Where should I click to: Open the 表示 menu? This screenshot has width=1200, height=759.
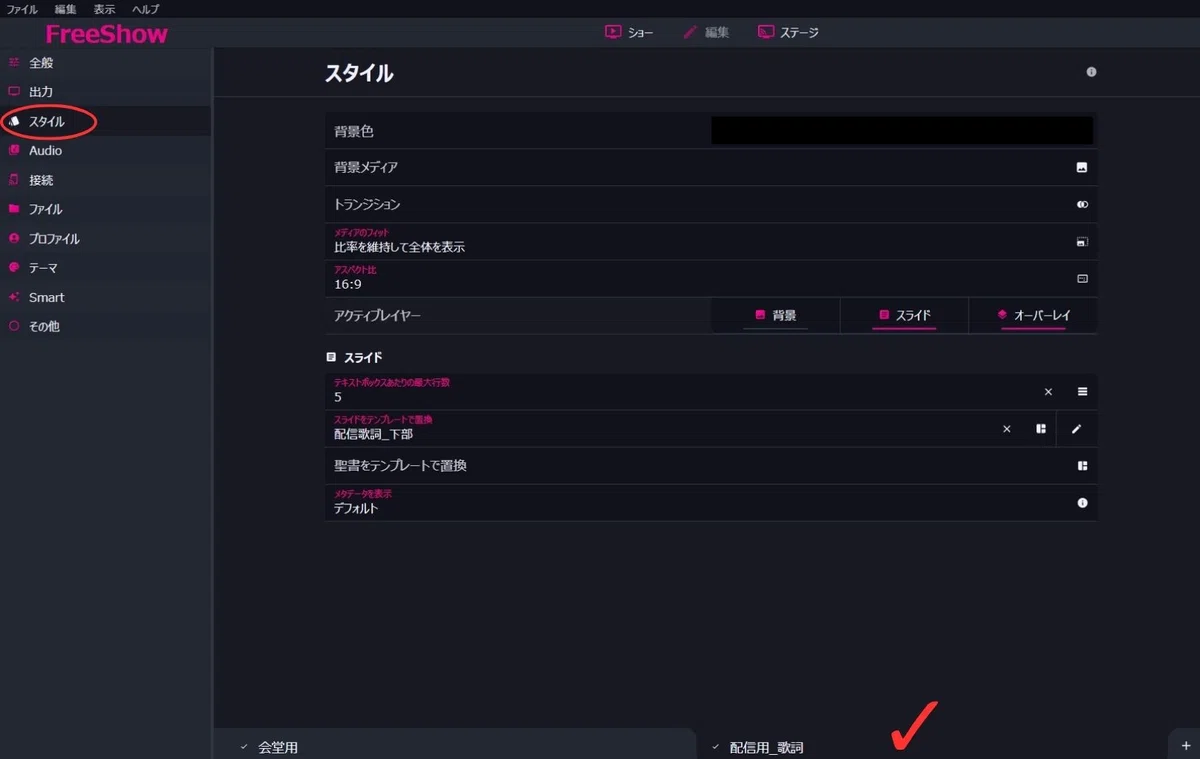point(104,9)
